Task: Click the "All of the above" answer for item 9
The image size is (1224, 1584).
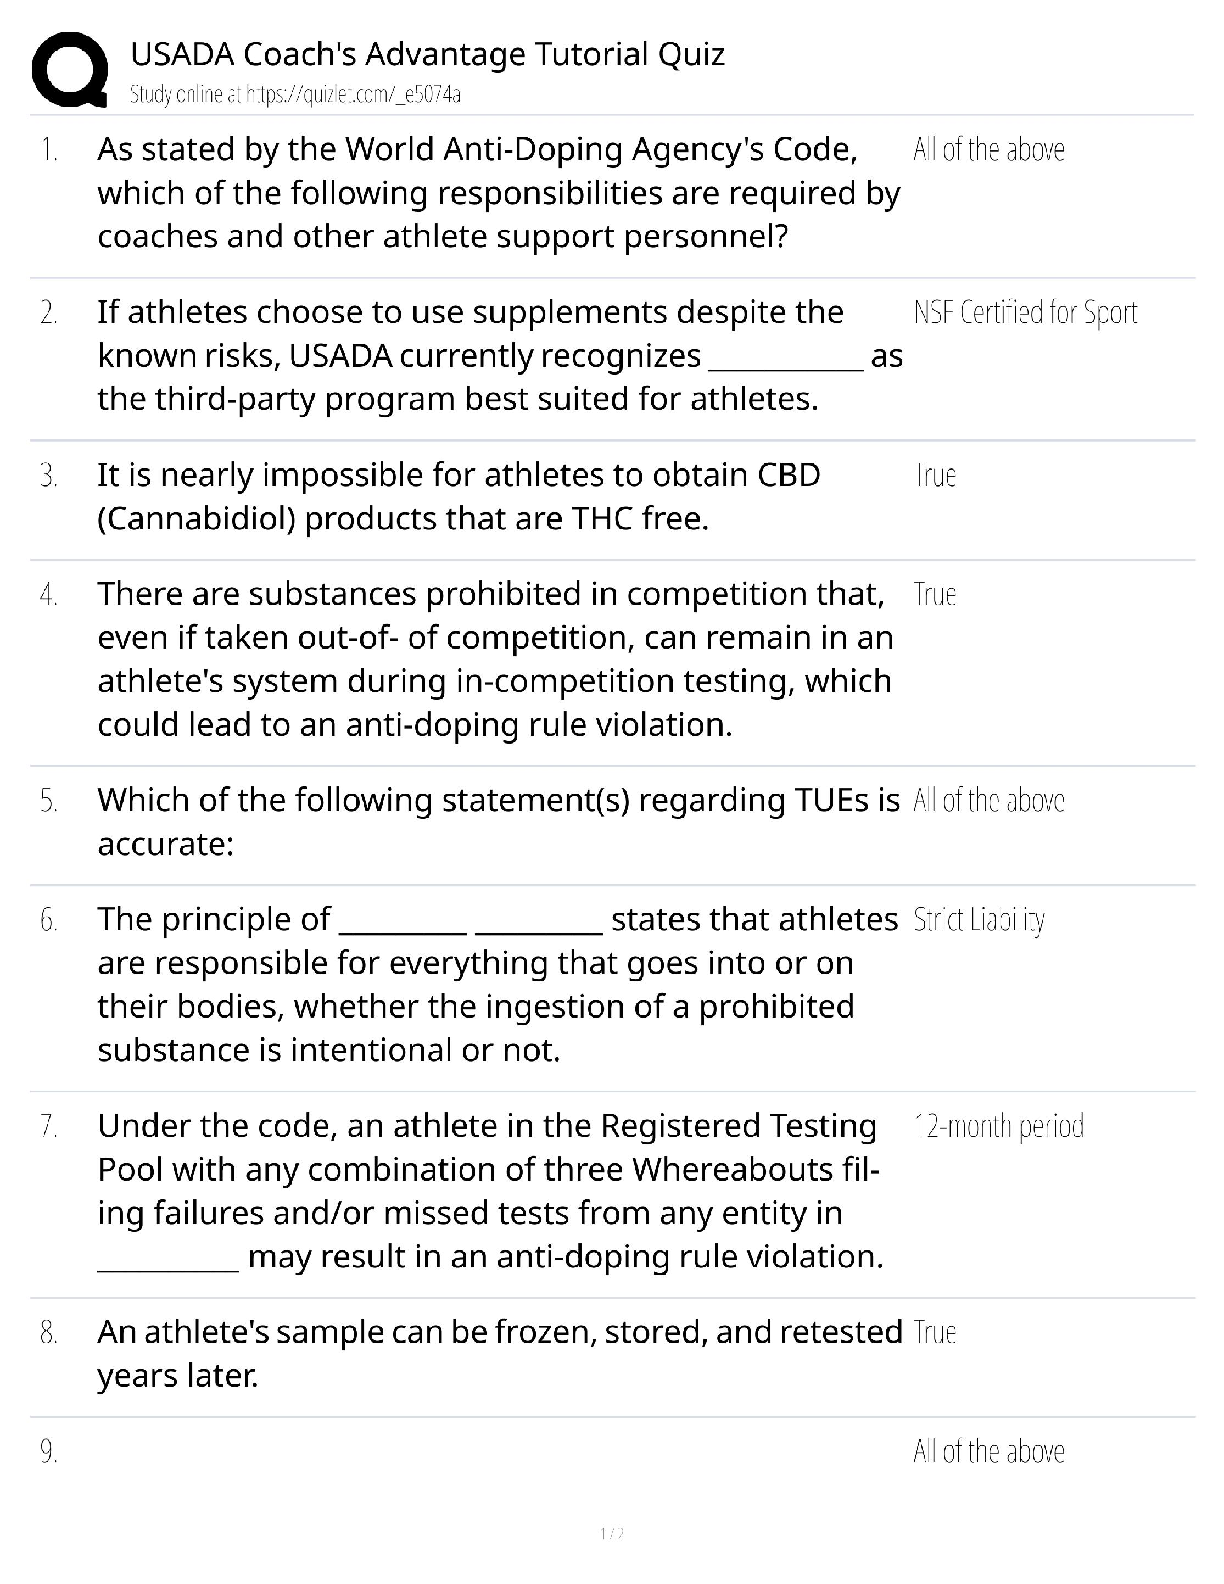Action: [988, 1452]
